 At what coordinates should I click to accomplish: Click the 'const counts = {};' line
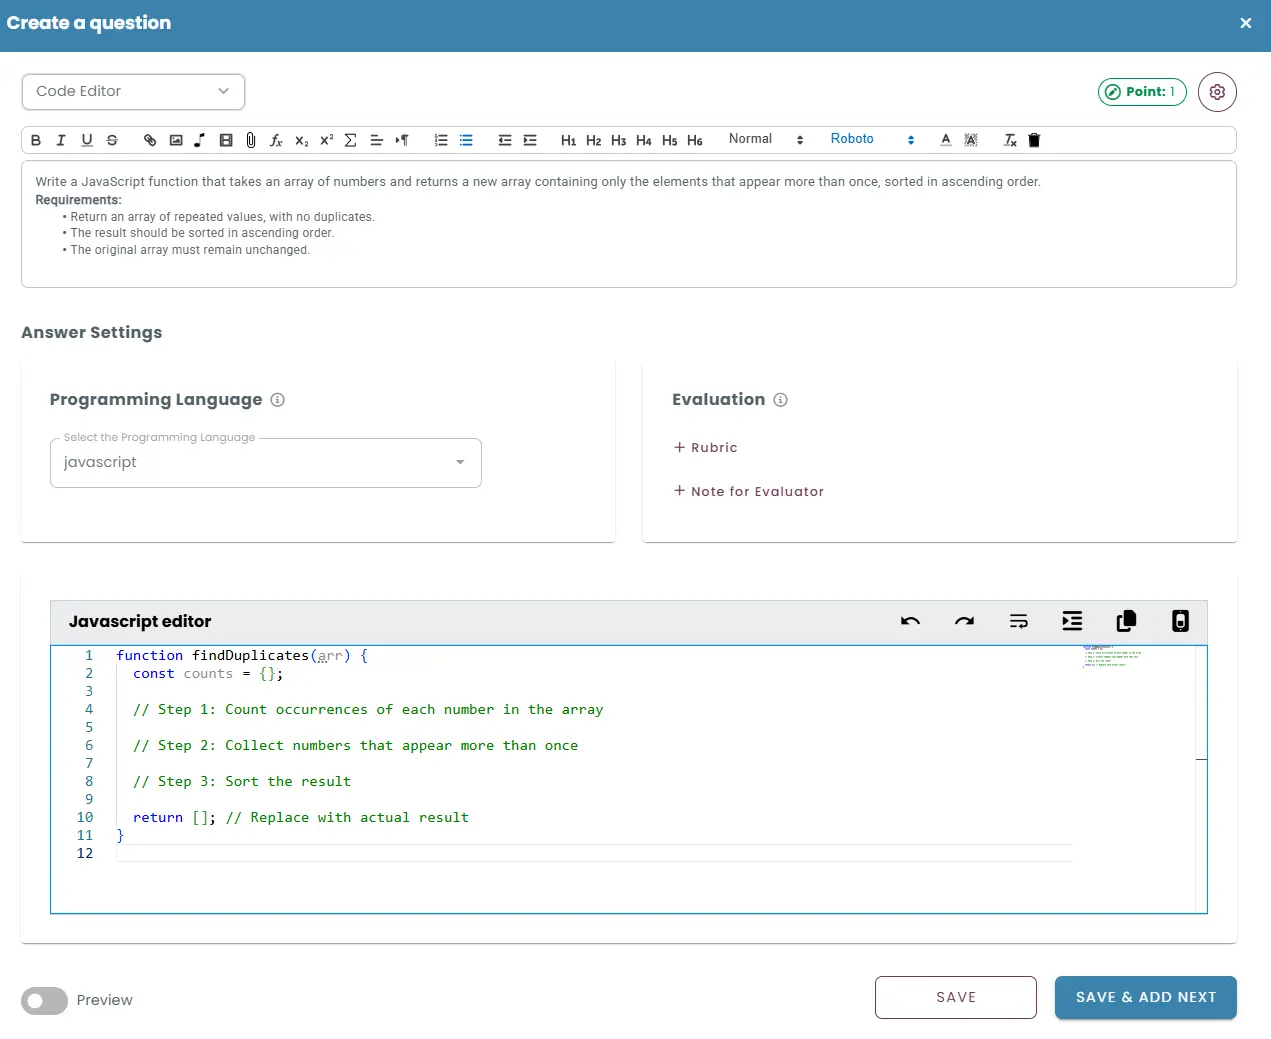click(208, 673)
